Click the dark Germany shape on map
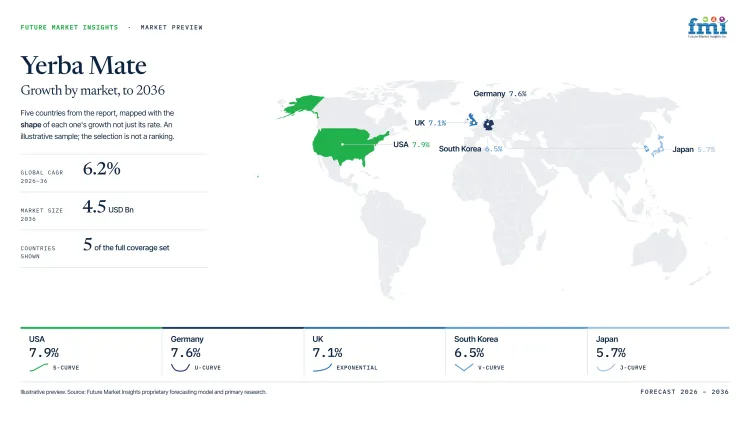Viewport: 750px width, 421px height. click(x=488, y=124)
